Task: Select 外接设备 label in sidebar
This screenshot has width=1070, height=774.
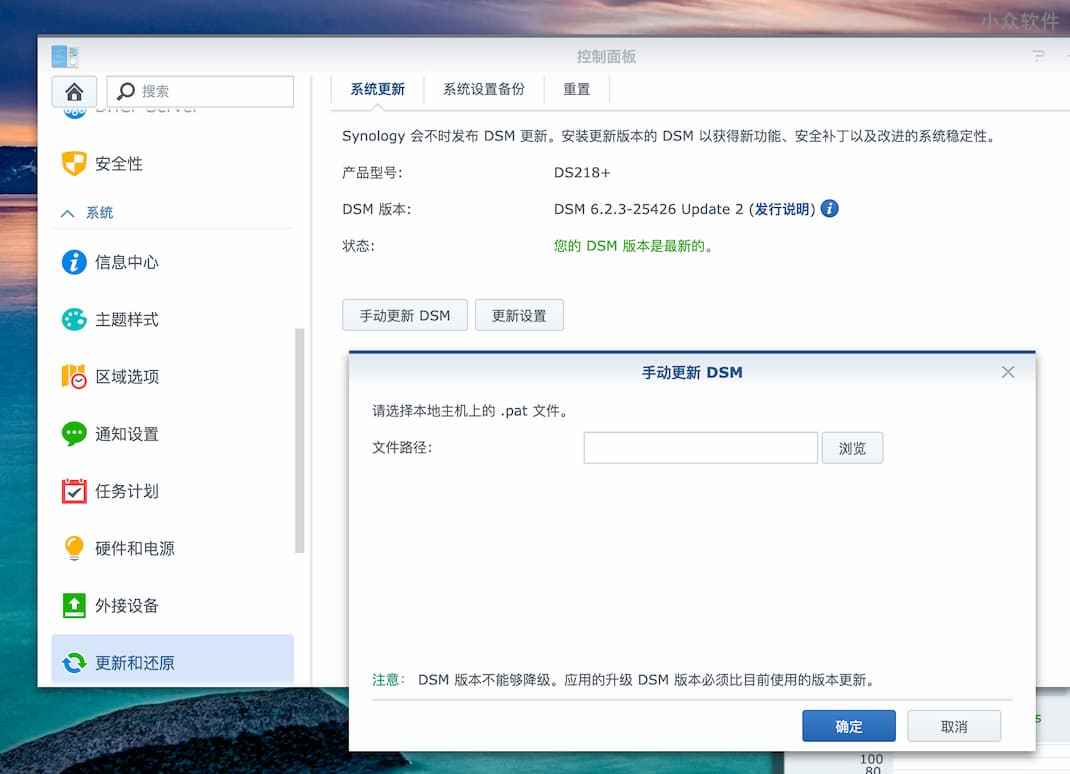Action: [x=127, y=605]
